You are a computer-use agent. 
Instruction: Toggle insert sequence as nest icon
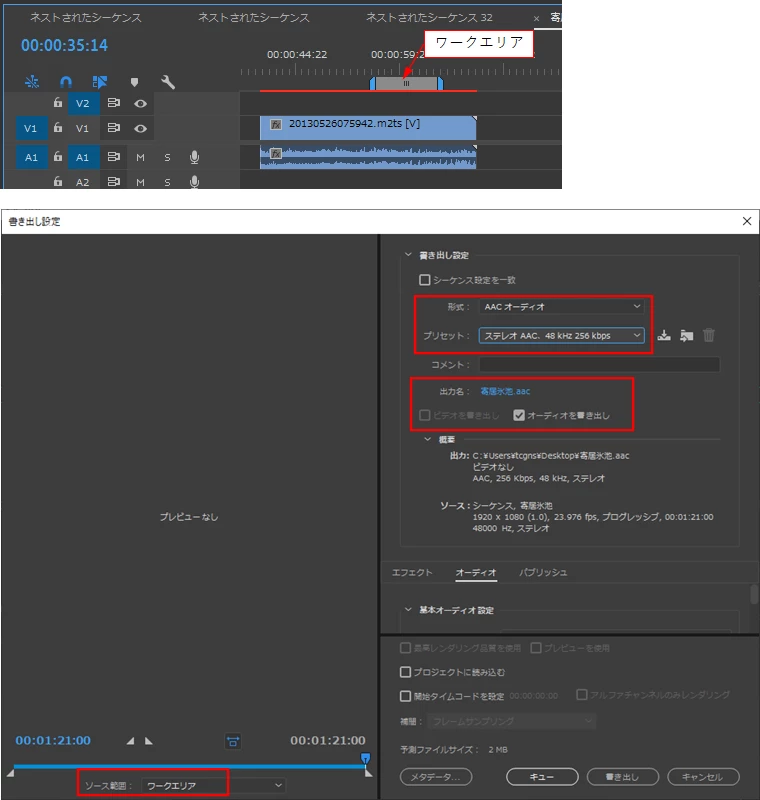tap(32, 82)
